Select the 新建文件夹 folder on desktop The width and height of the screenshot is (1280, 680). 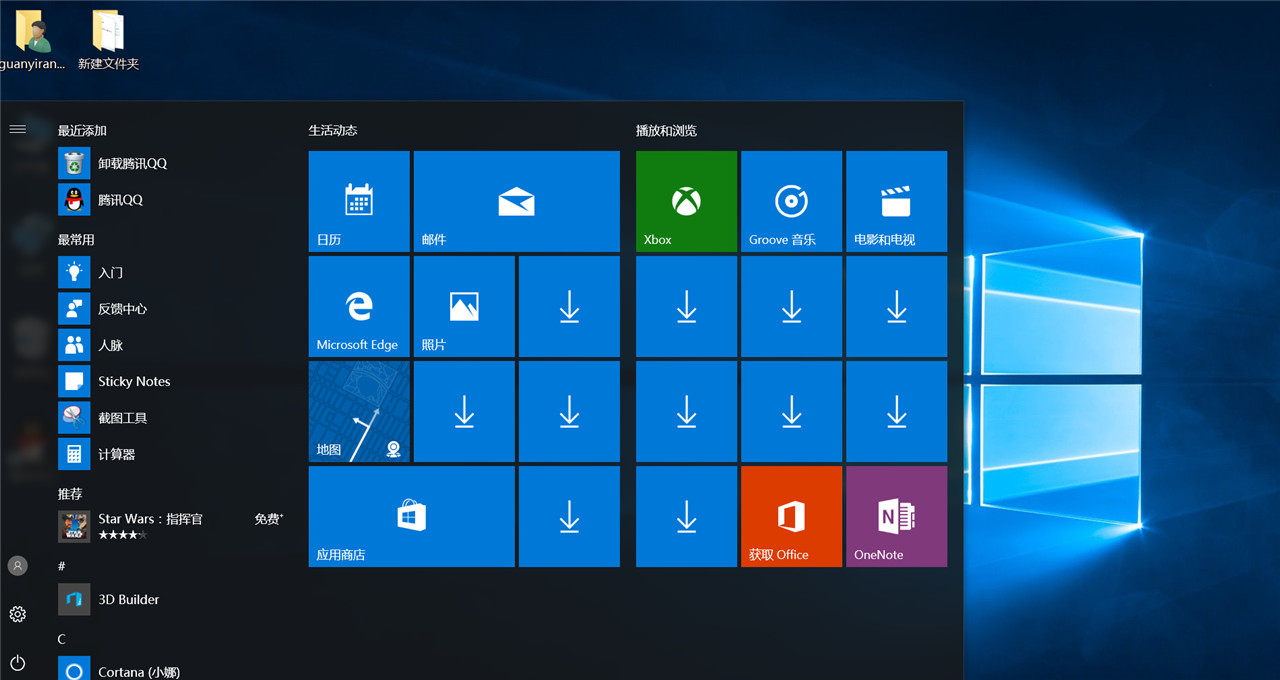[108, 41]
